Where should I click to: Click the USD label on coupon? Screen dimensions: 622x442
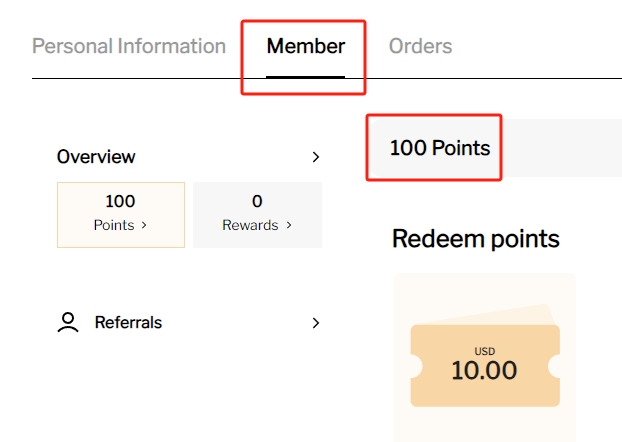(484, 351)
